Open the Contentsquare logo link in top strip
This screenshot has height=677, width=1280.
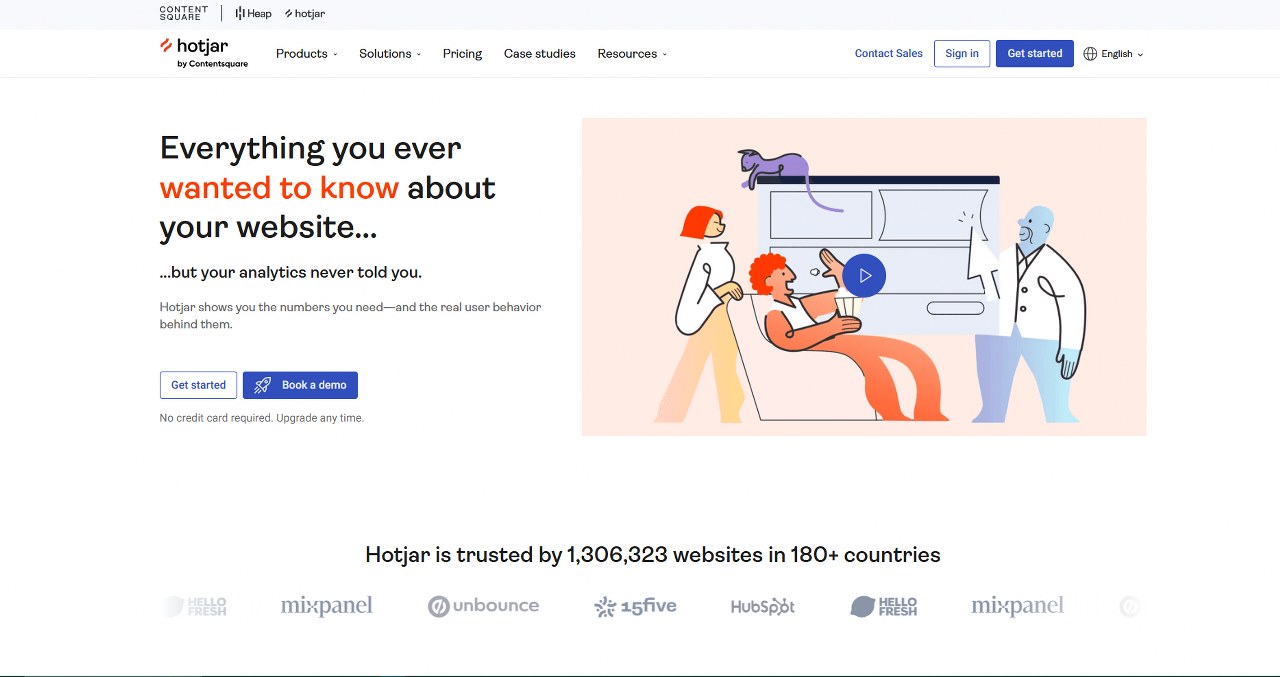pos(184,13)
